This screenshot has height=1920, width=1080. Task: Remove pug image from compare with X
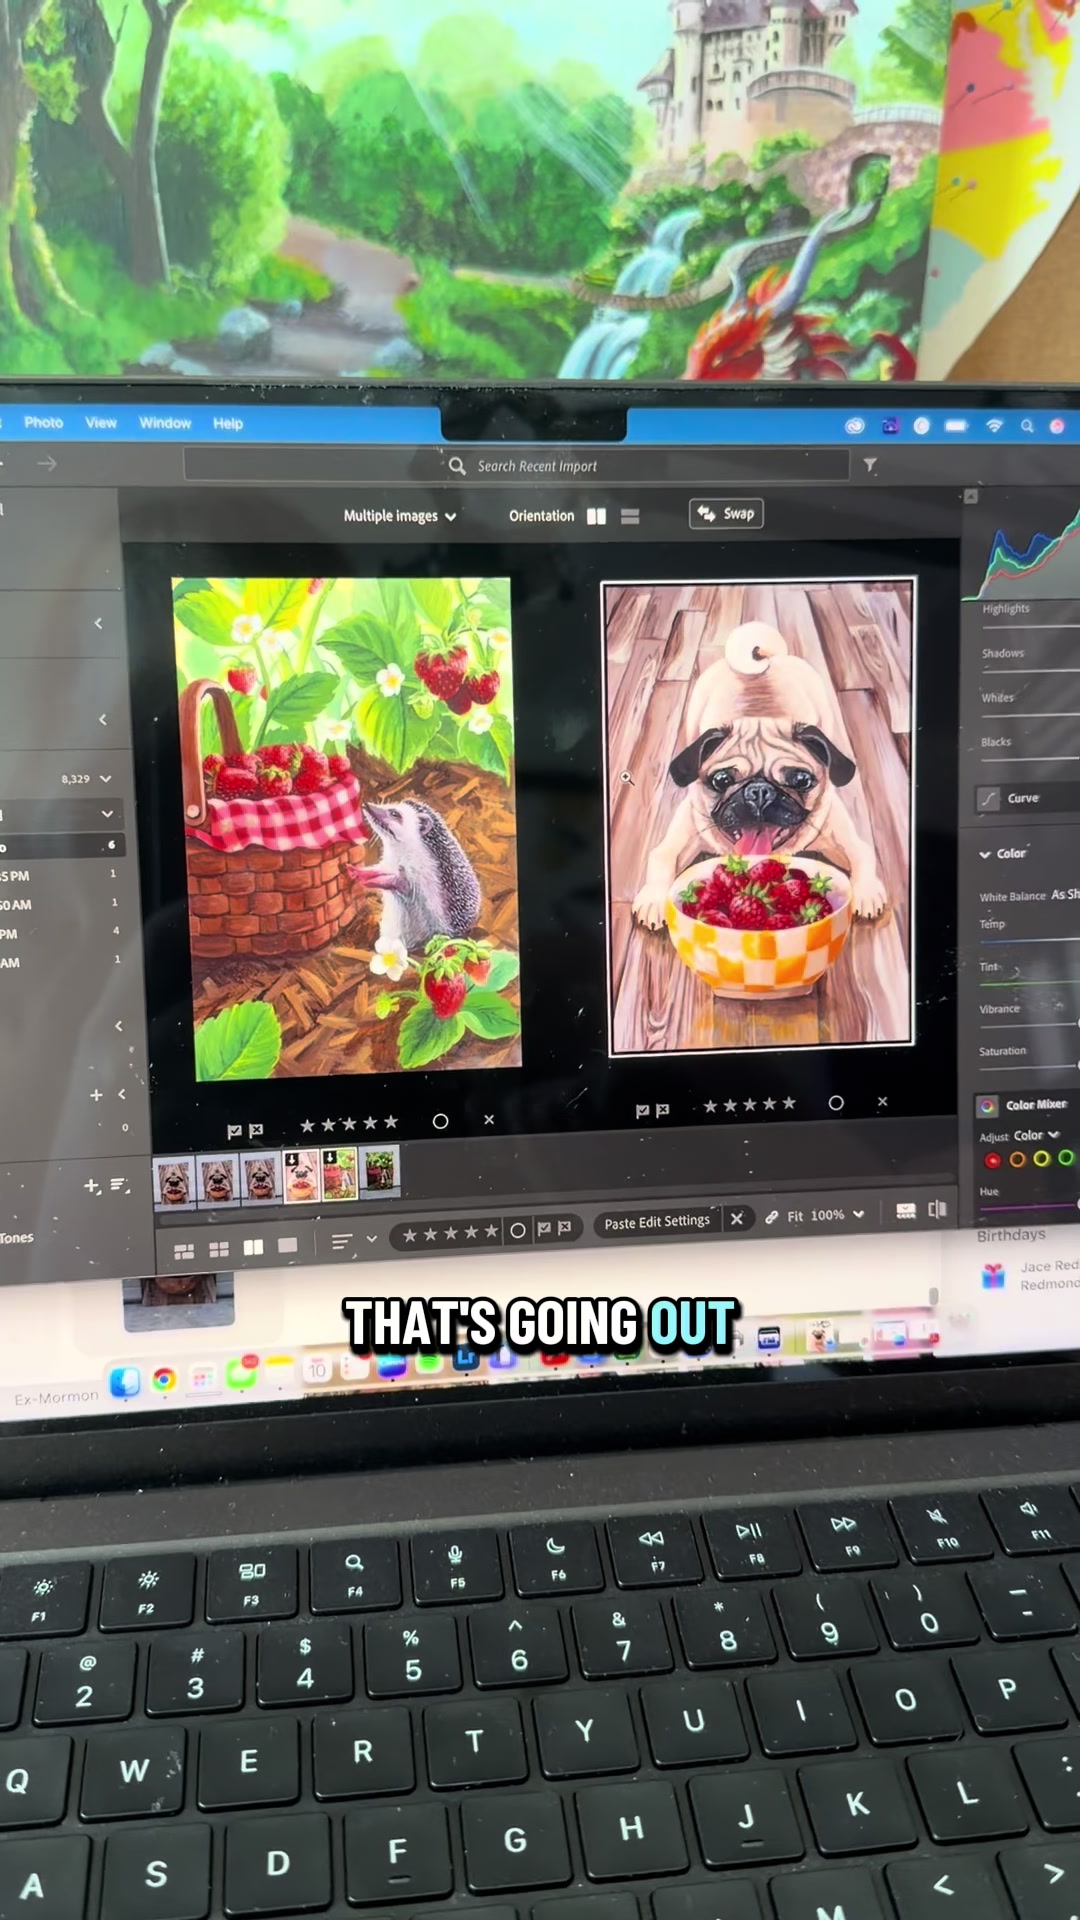pyautogui.click(x=882, y=1101)
